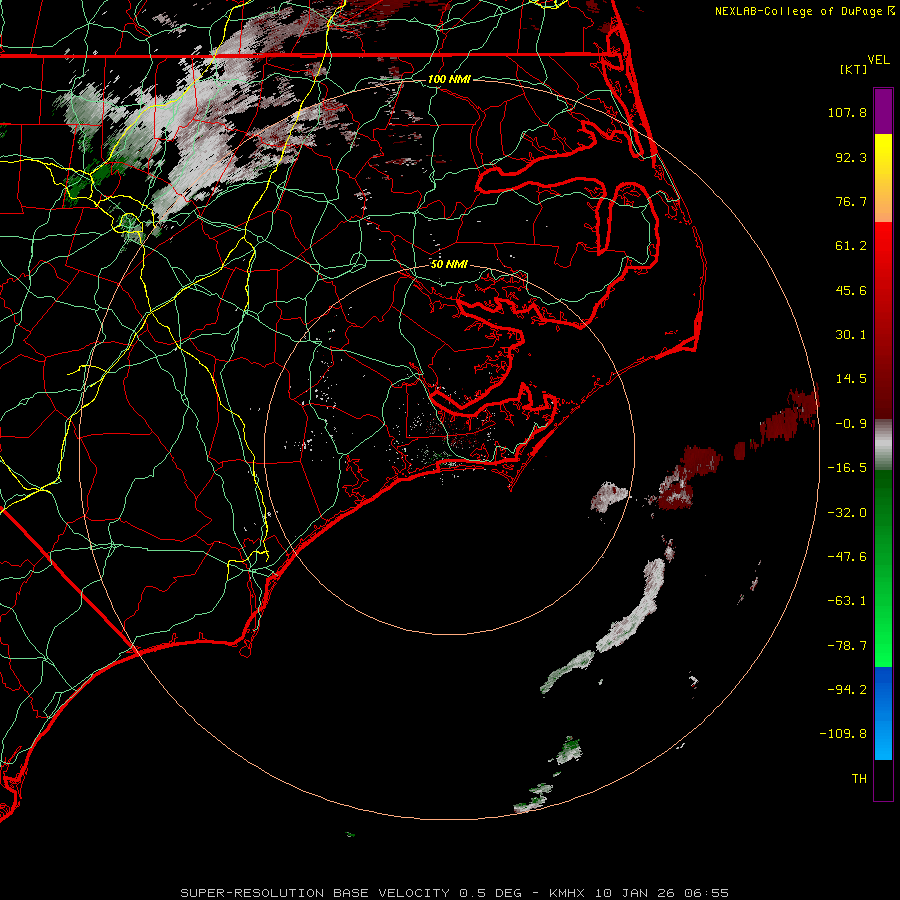Image resolution: width=900 pixels, height=900 pixels.
Task: Click the green segment of the color bar
Action: 883,568
